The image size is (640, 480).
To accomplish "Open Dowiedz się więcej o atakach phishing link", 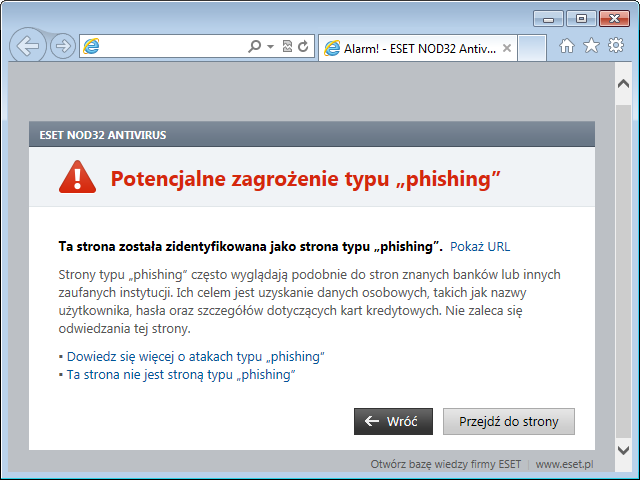I will click(x=196, y=356).
